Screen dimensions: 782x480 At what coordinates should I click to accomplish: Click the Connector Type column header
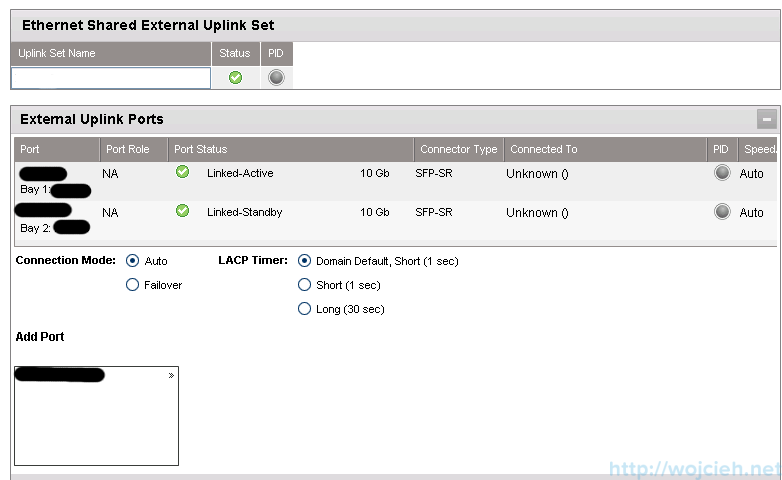tap(458, 149)
